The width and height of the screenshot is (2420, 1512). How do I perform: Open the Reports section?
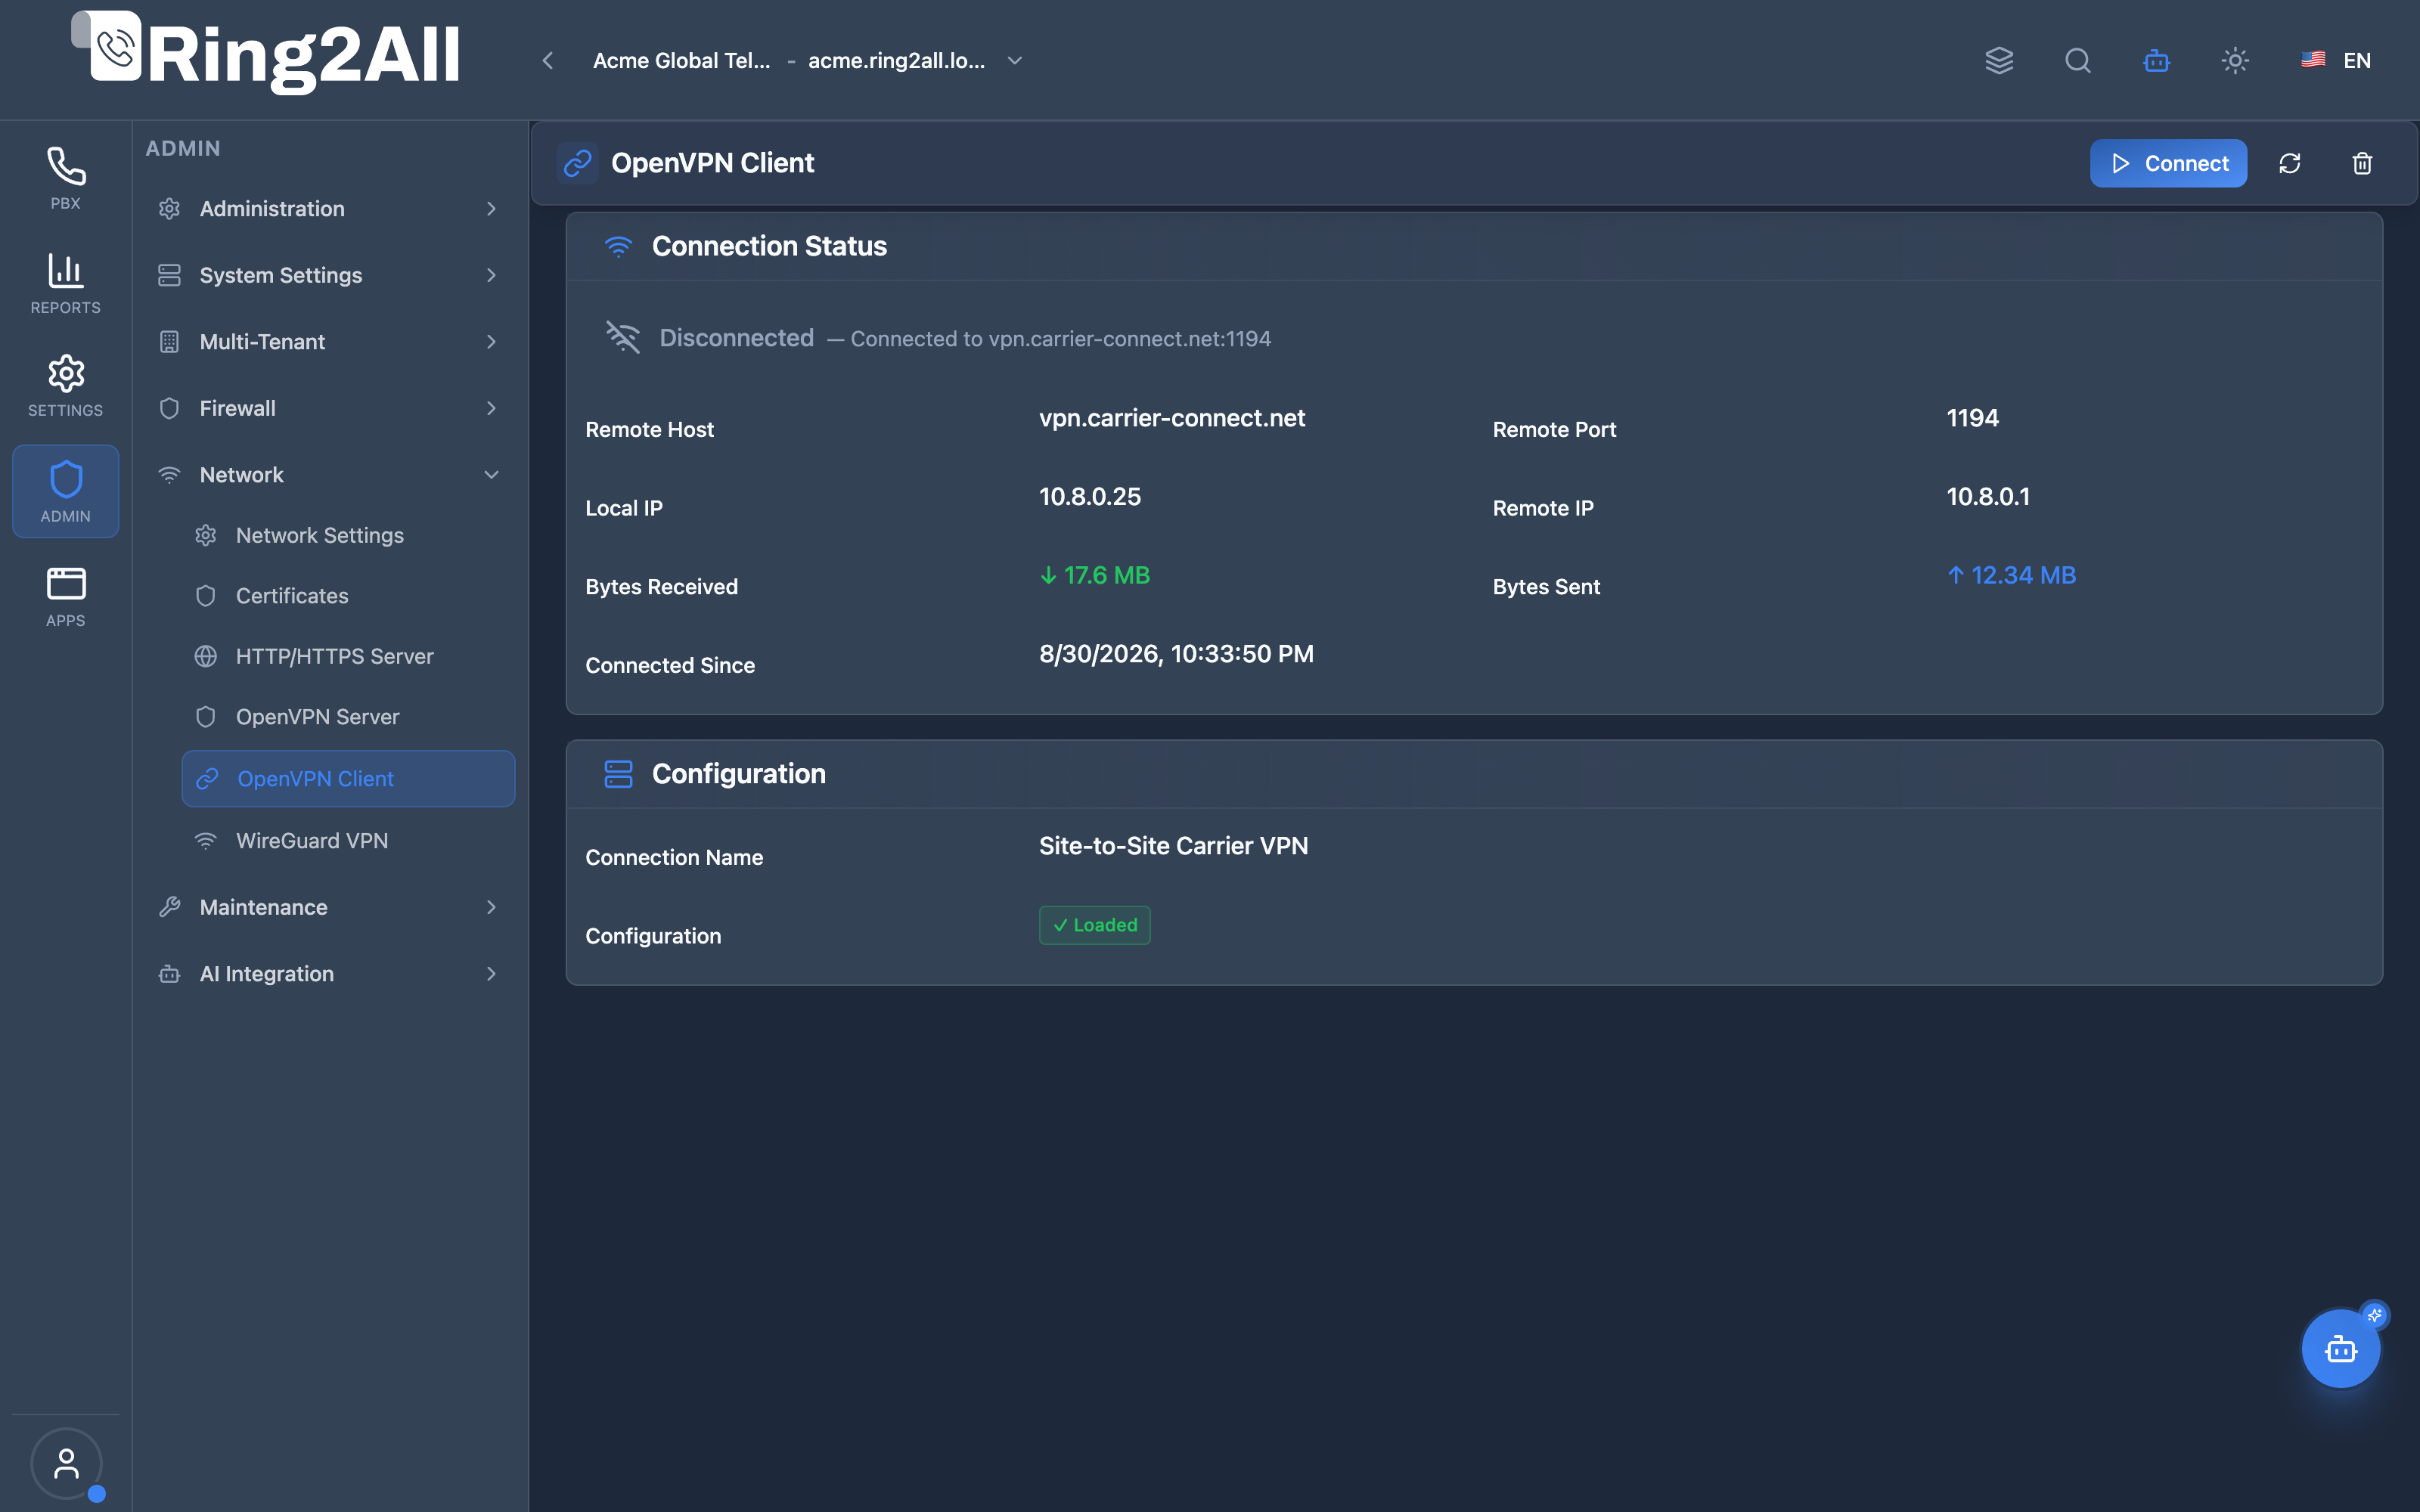point(65,283)
